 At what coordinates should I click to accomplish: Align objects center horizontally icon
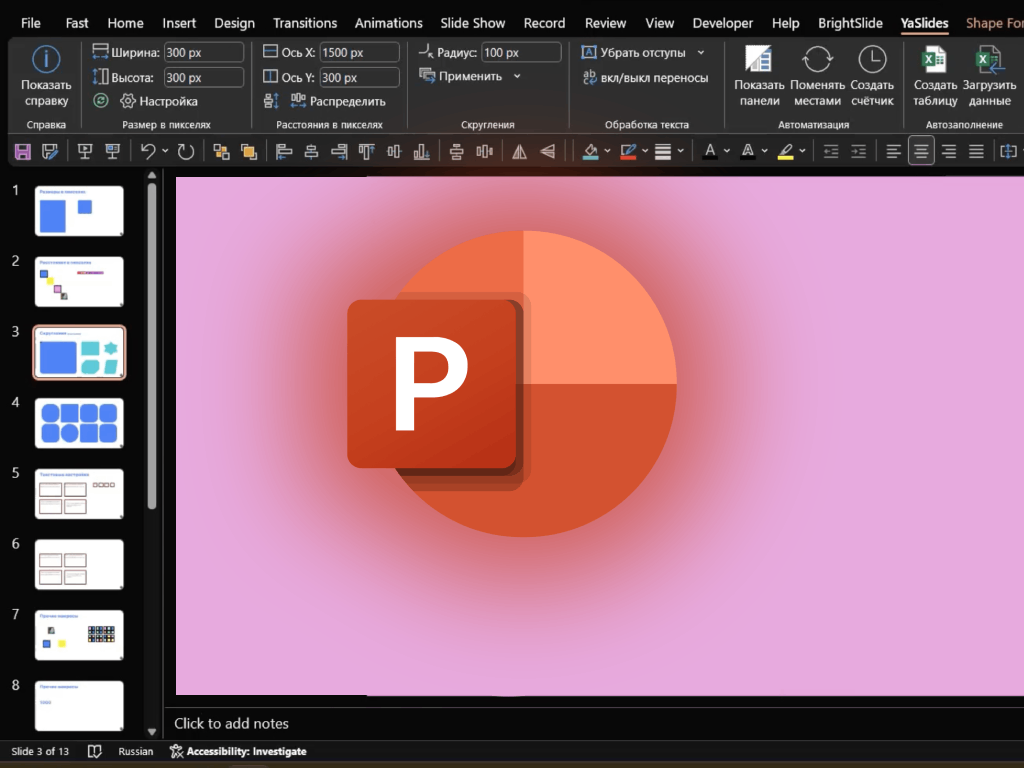point(312,152)
